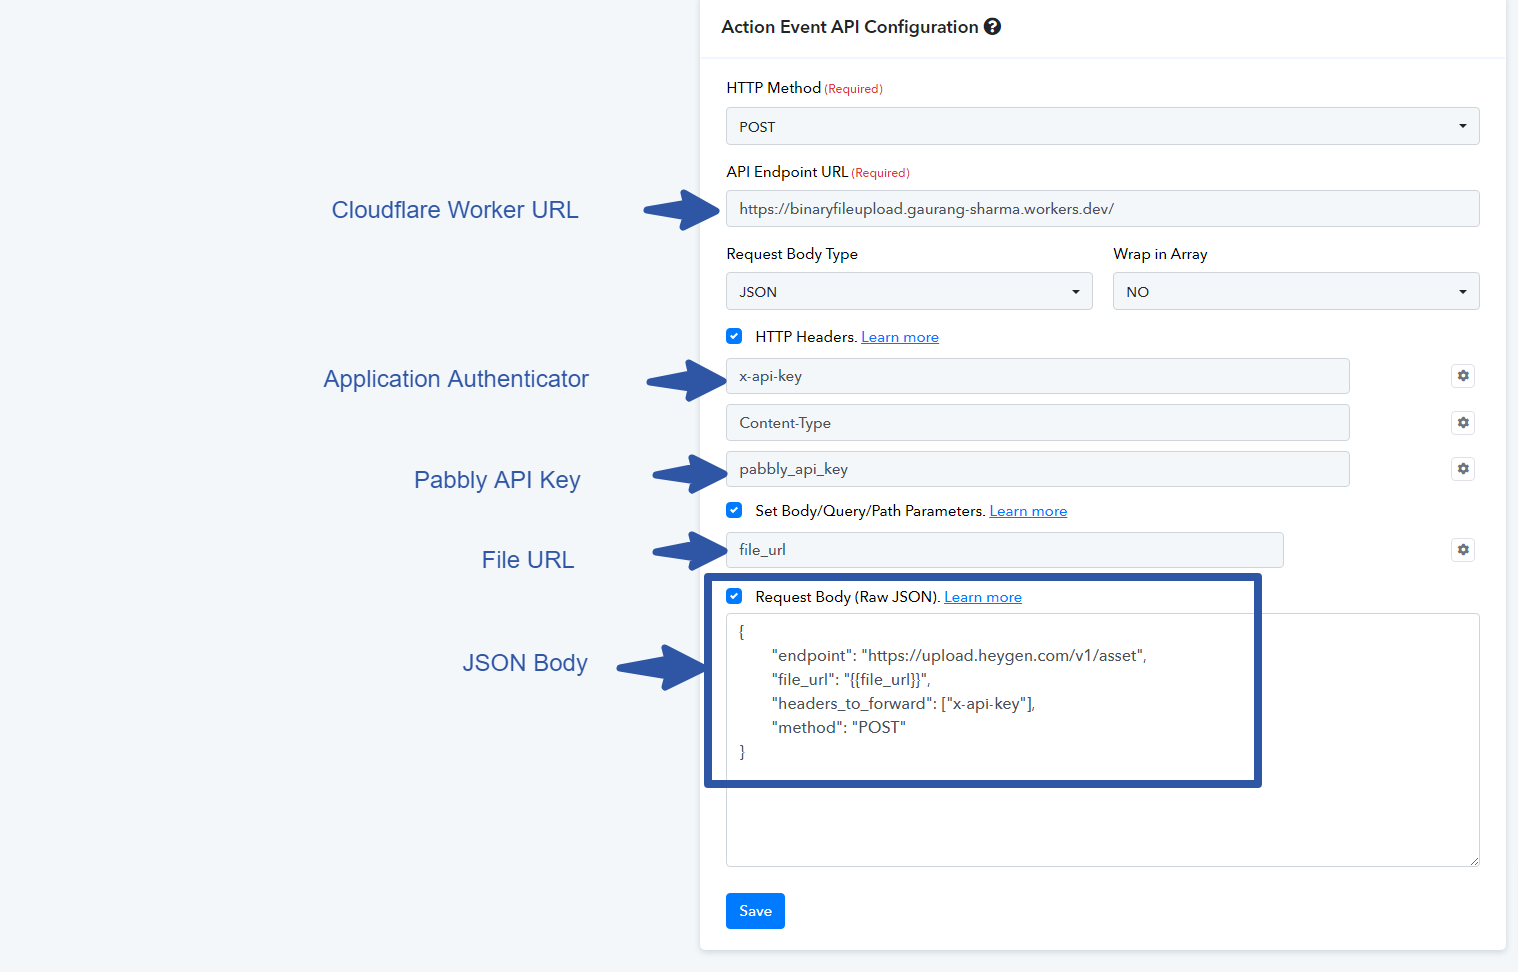Image resolution: width=1518 pixels, height=972 pixels.
Task: Click the "Action Event API Configuration" heading
Action: coord(850,27)
